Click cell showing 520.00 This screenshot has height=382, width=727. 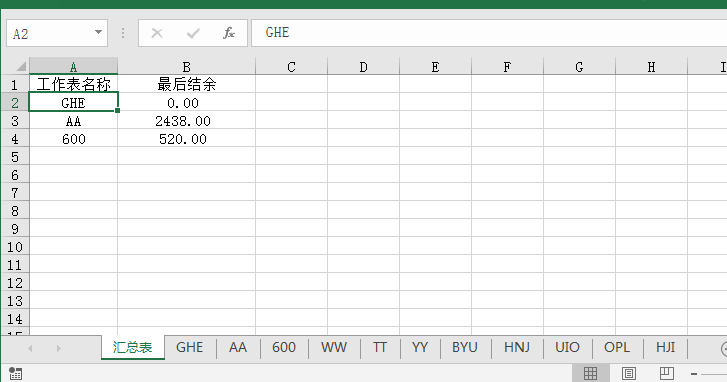tap(186, 139)
